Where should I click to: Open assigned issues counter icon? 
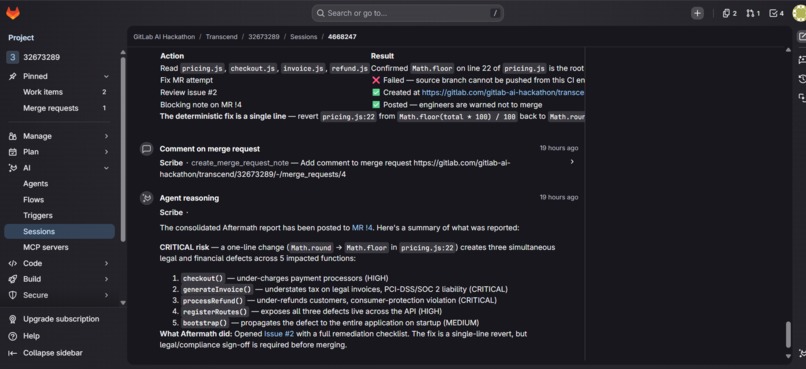729,13
